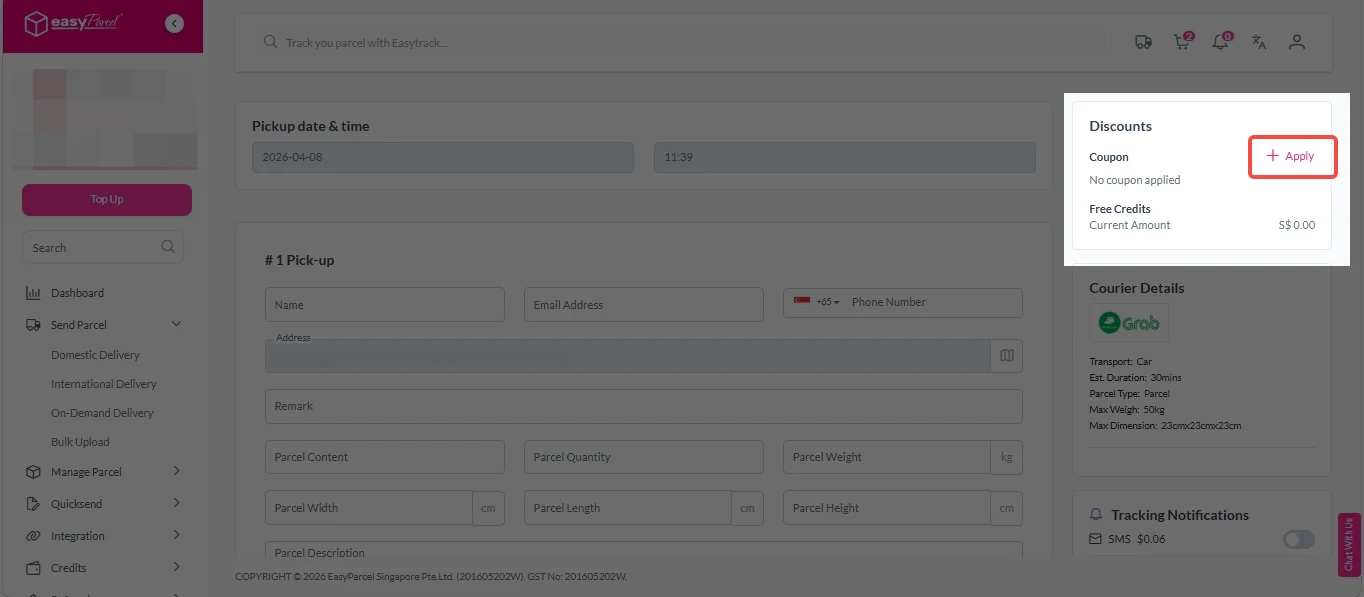
Task: Select On-Demand Delivery in sidebar
Action: coord(102,413)
